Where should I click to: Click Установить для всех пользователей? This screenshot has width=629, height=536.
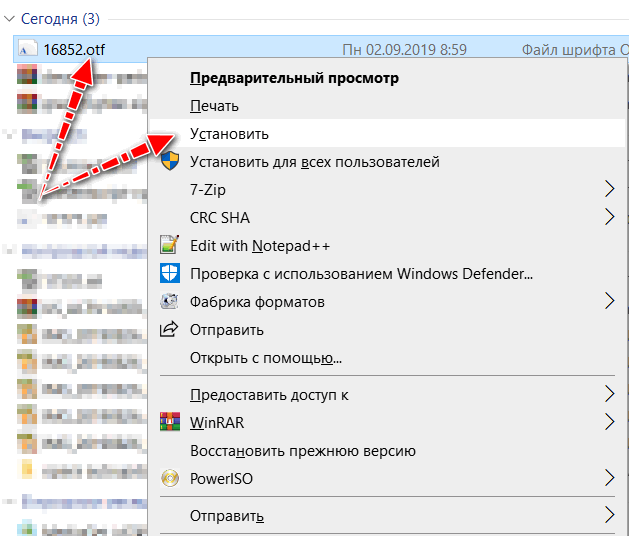tap(314, 161)
